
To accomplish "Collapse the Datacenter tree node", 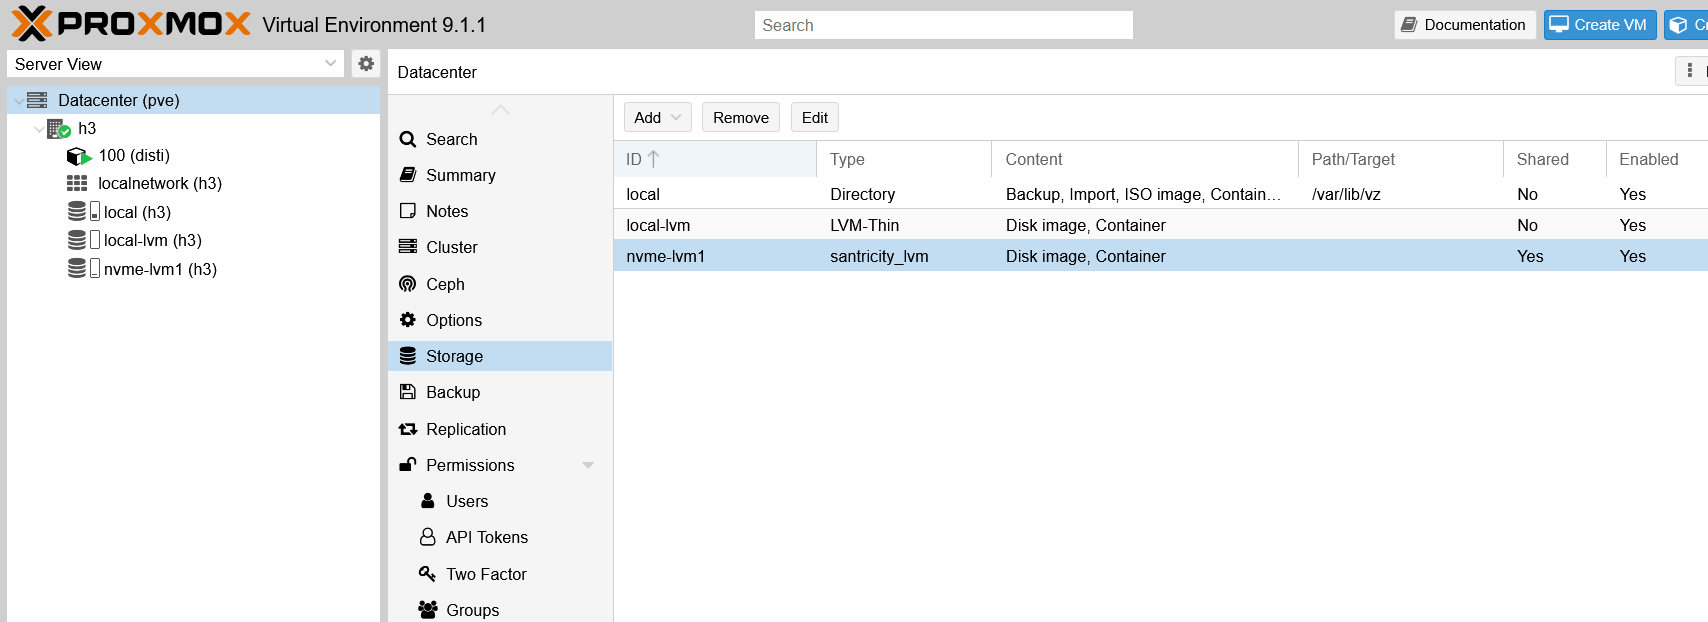I will 18,100.
